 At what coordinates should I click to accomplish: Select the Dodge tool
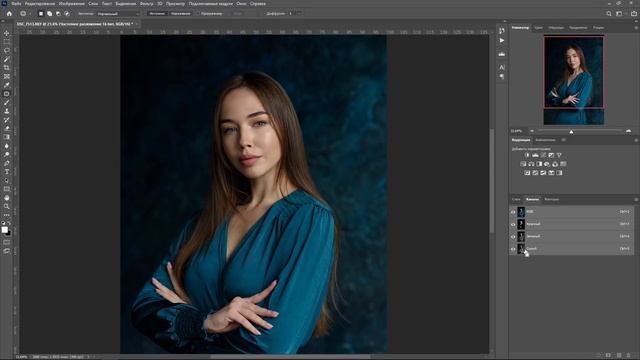tap(7, 154)
